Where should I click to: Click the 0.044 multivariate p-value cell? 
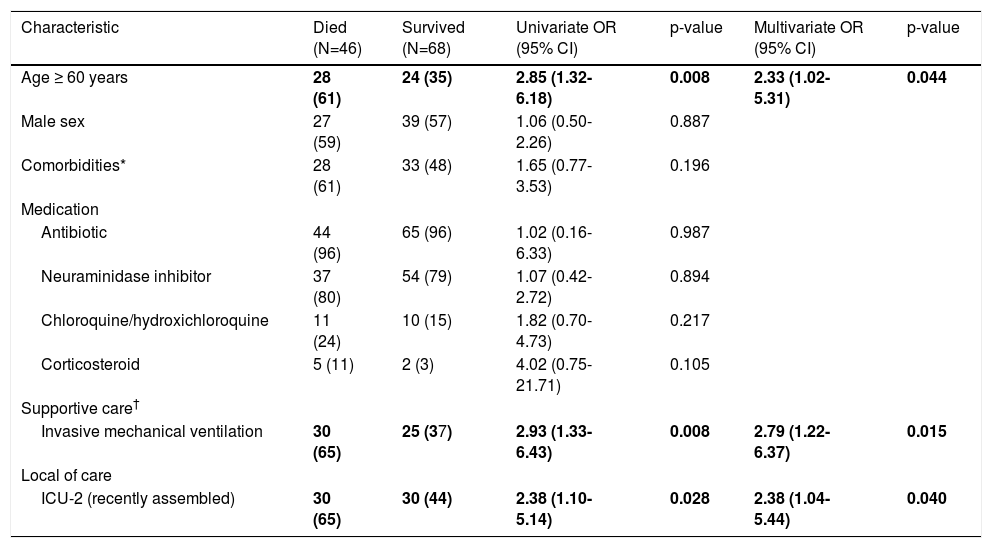(925, 76)
